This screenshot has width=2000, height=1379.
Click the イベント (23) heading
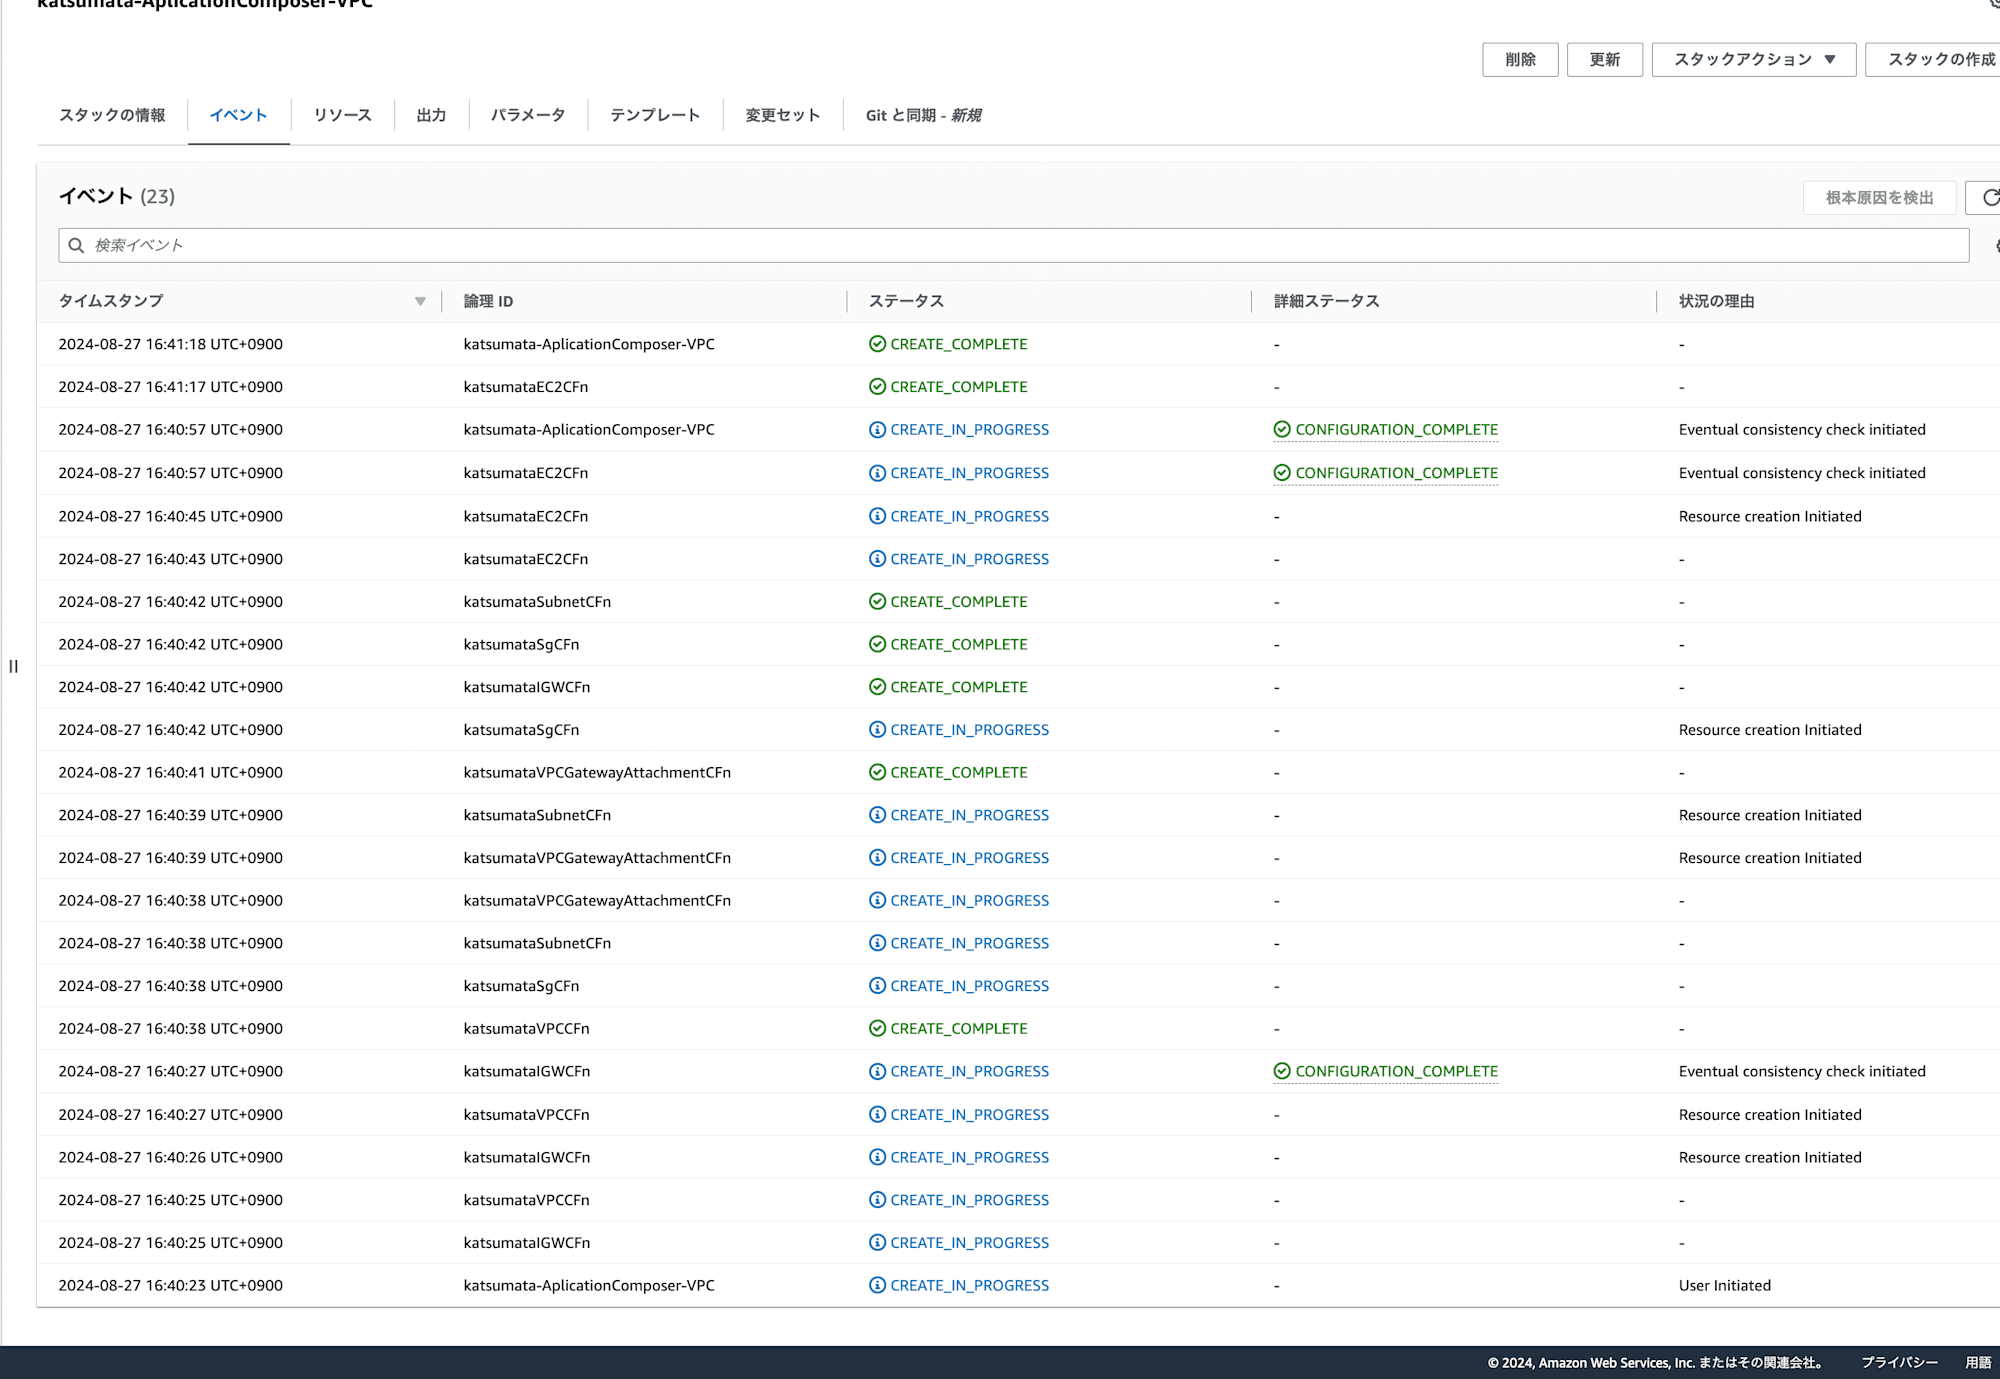[116, 196]
